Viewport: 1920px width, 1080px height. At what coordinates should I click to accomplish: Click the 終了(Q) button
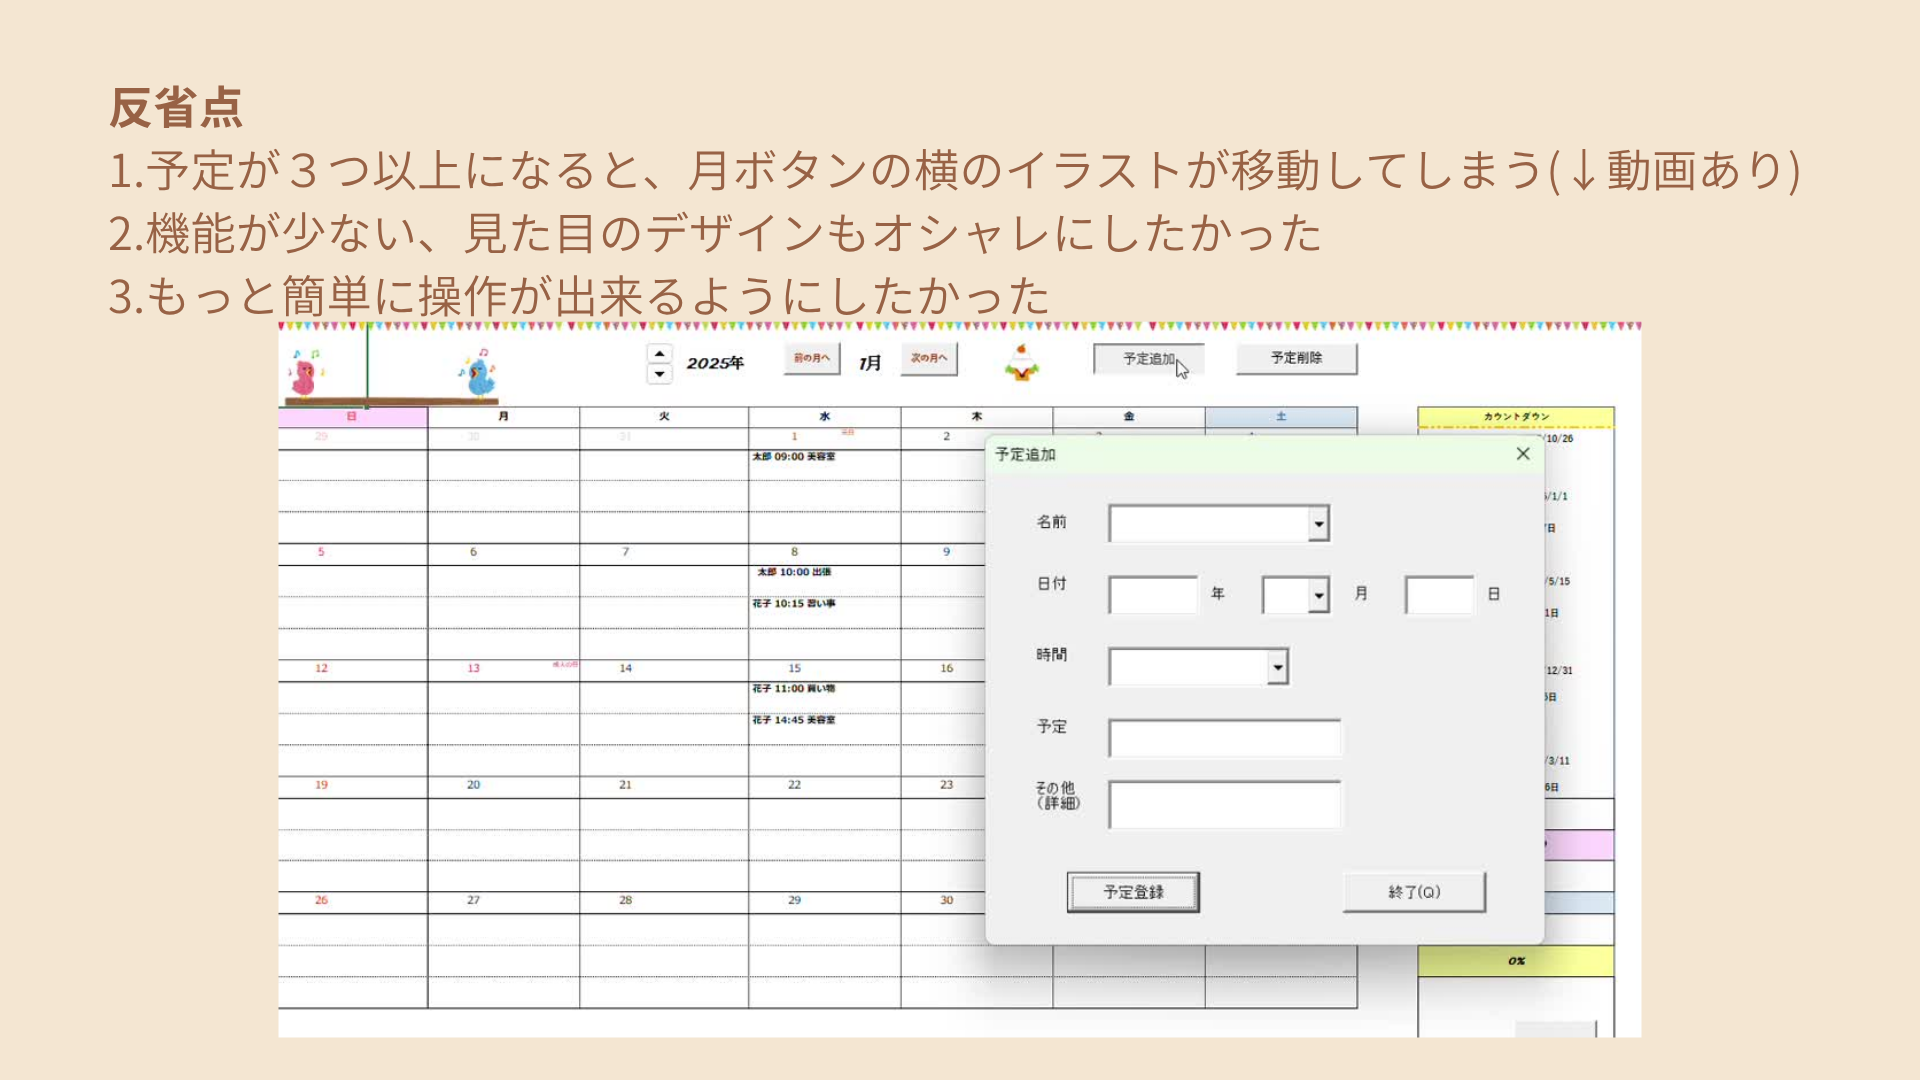click(x=1413, y=892)
